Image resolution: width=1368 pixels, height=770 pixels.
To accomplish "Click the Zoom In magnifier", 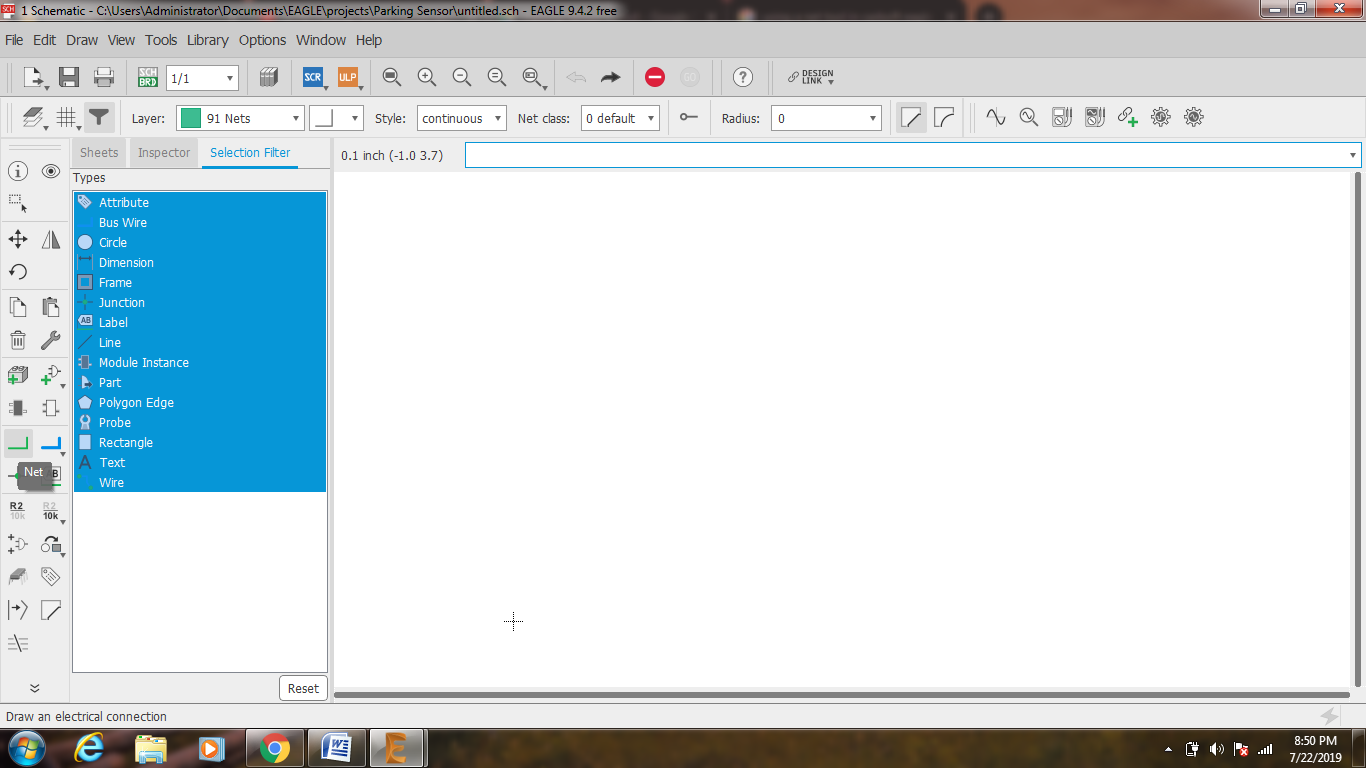I will click(x=427, y=77).
